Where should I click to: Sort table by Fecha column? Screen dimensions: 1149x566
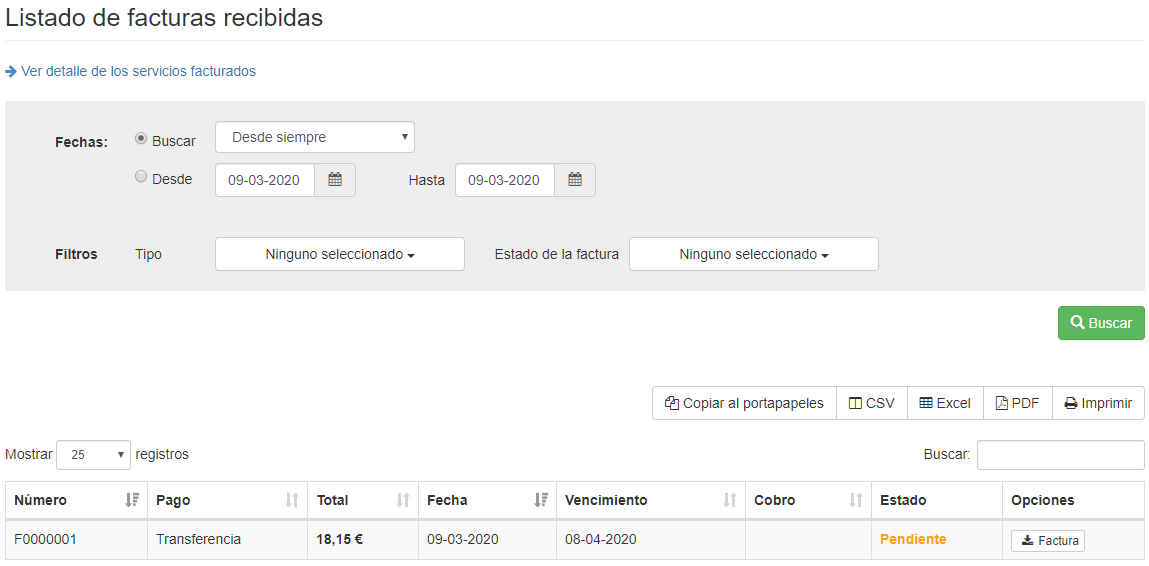point(486,500)
